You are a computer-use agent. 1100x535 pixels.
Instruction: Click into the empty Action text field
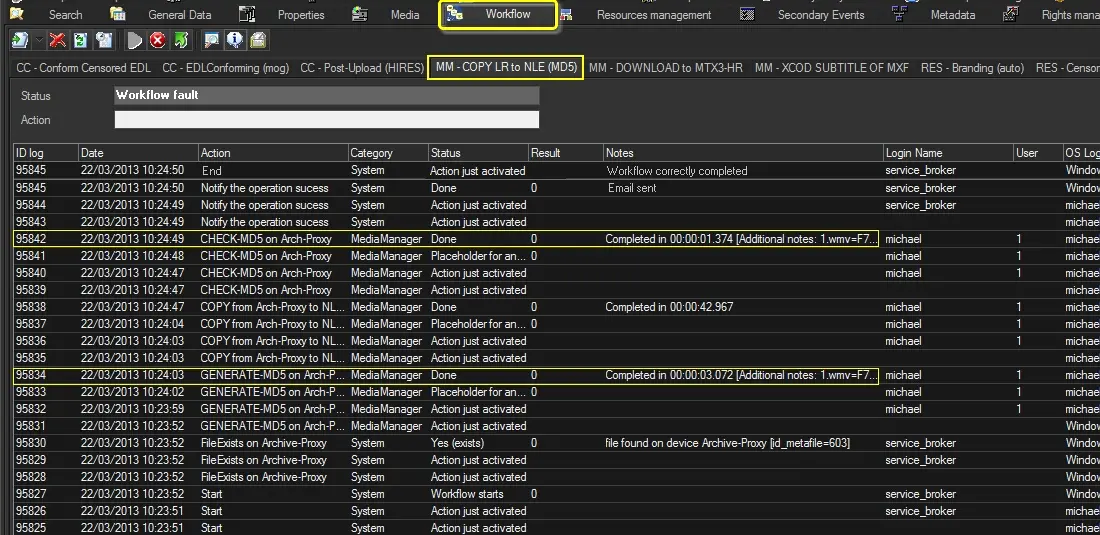pyautogui.click(x=326, y=120)
